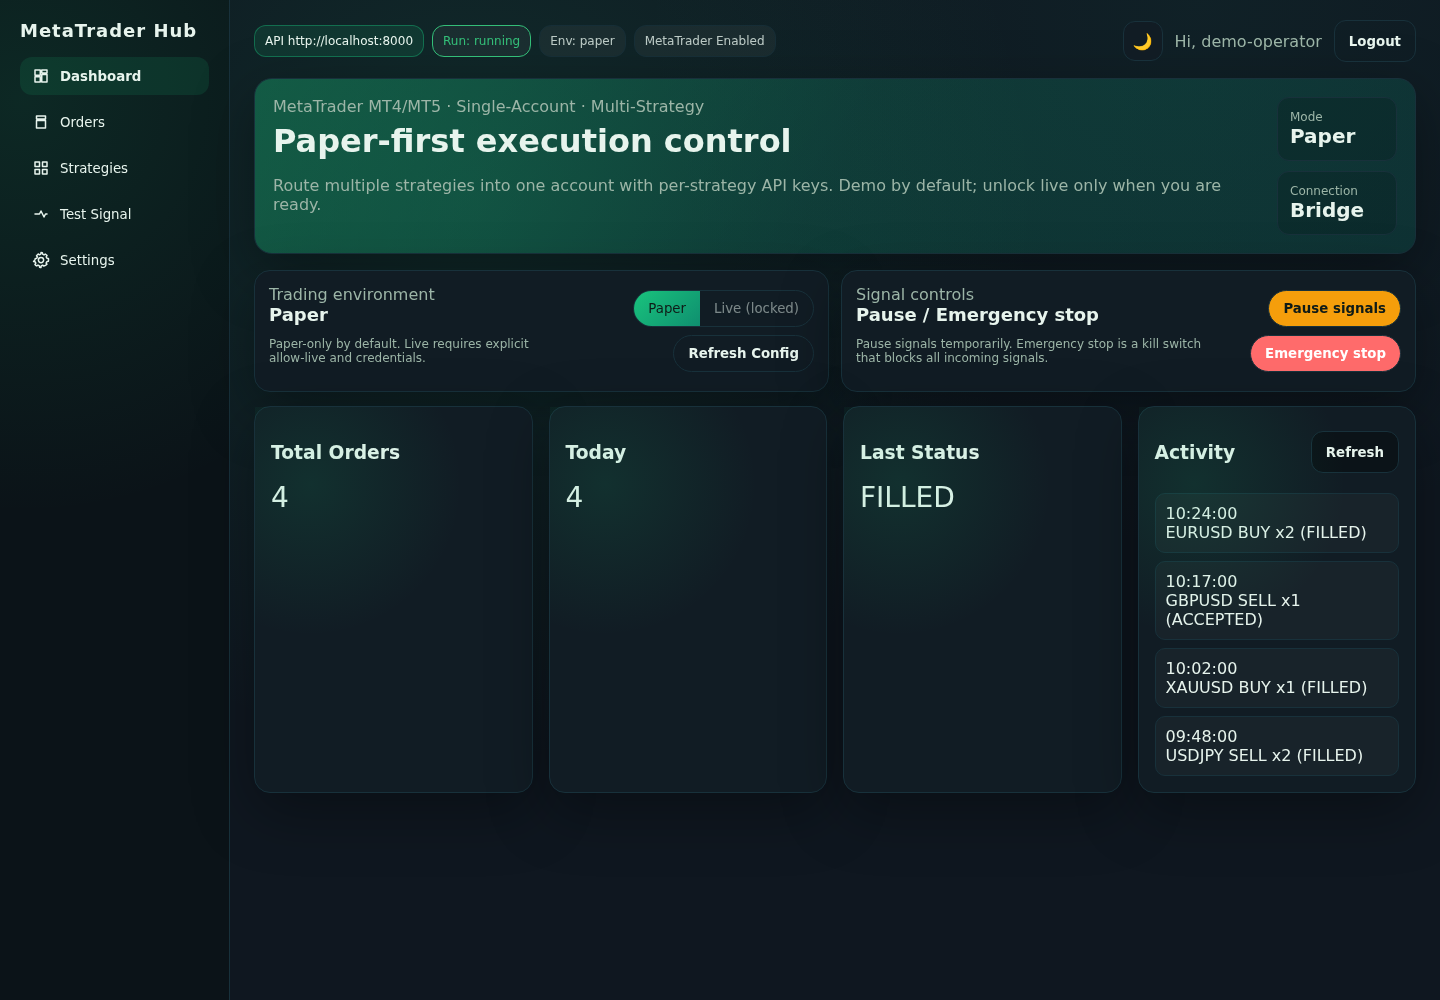Toggle dark mode with the moon icon
The image size is (1440, 1000).
pyautogui.click(x=1143, y=41)
